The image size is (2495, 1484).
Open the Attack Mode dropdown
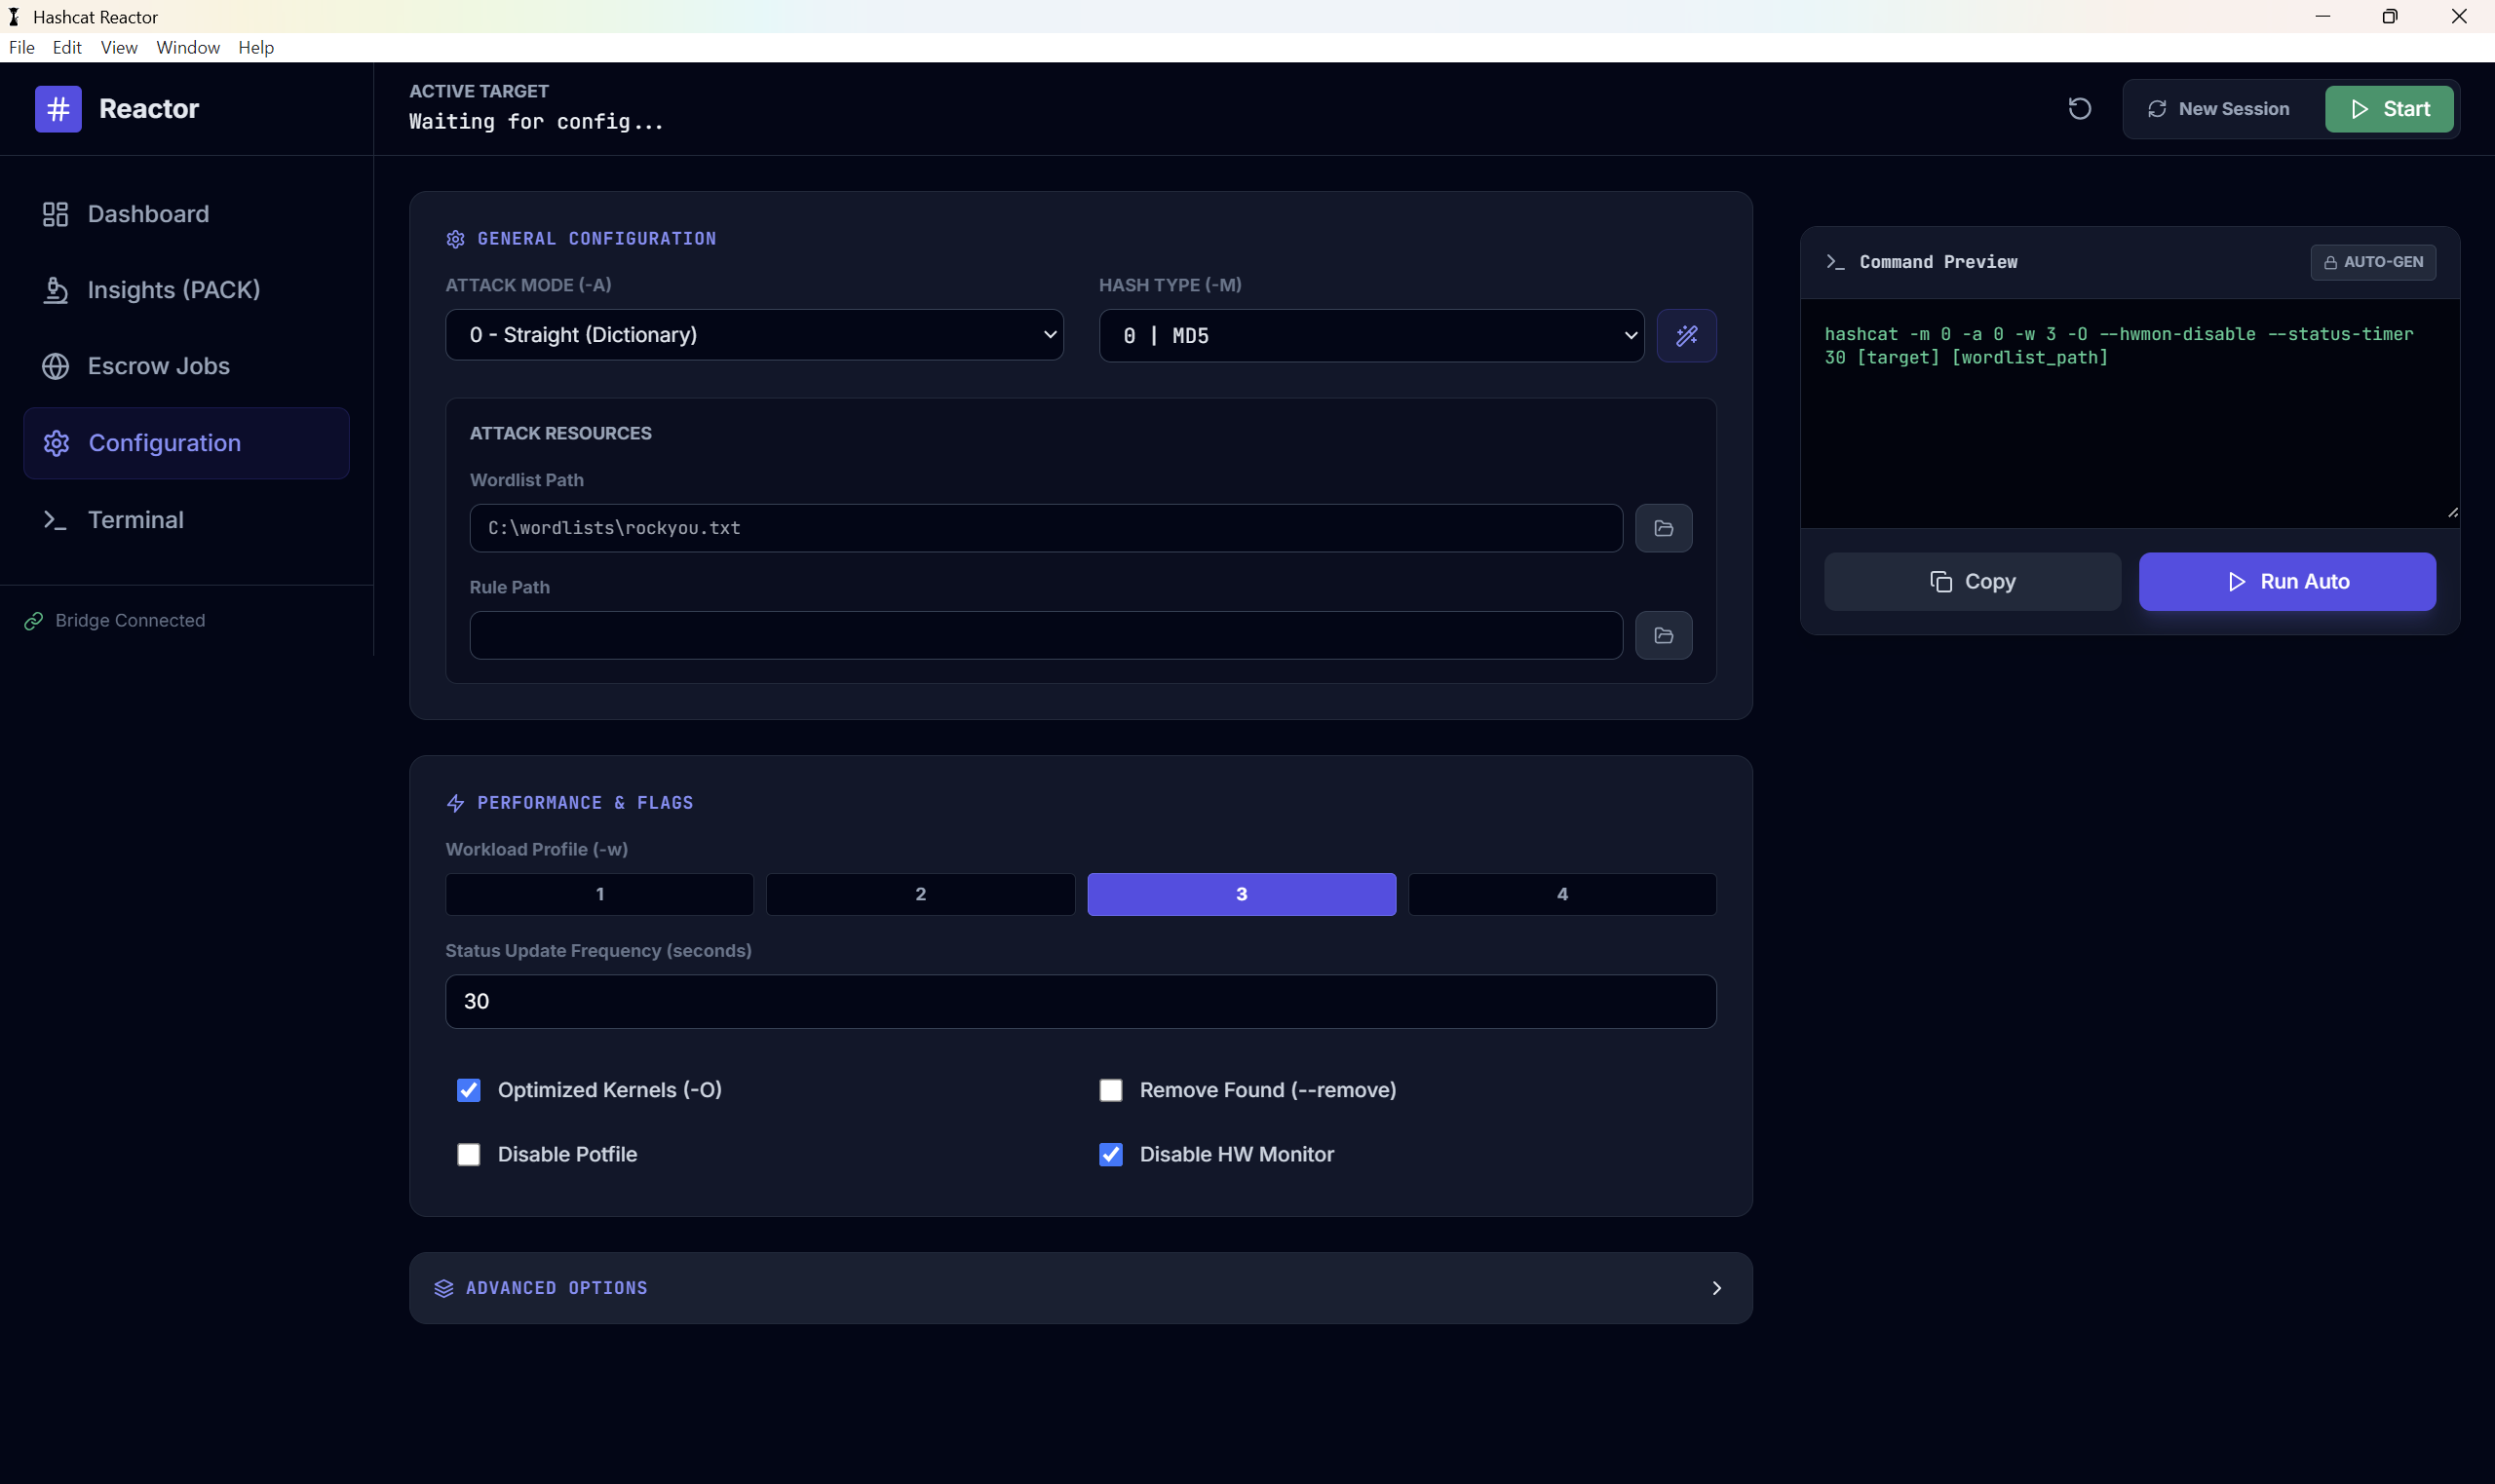pos(754,335)
